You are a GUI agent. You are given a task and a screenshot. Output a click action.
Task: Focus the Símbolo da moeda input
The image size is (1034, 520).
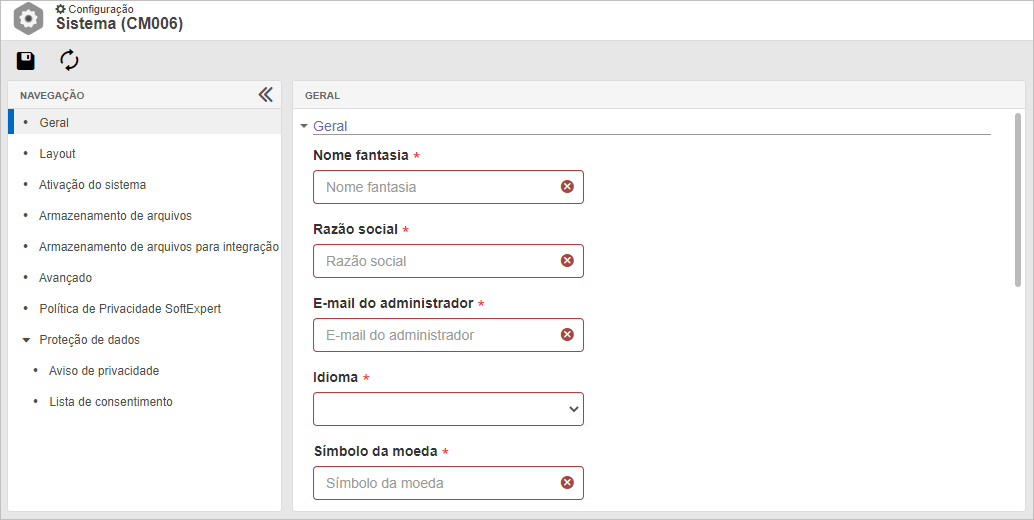(x=448, y=482)
